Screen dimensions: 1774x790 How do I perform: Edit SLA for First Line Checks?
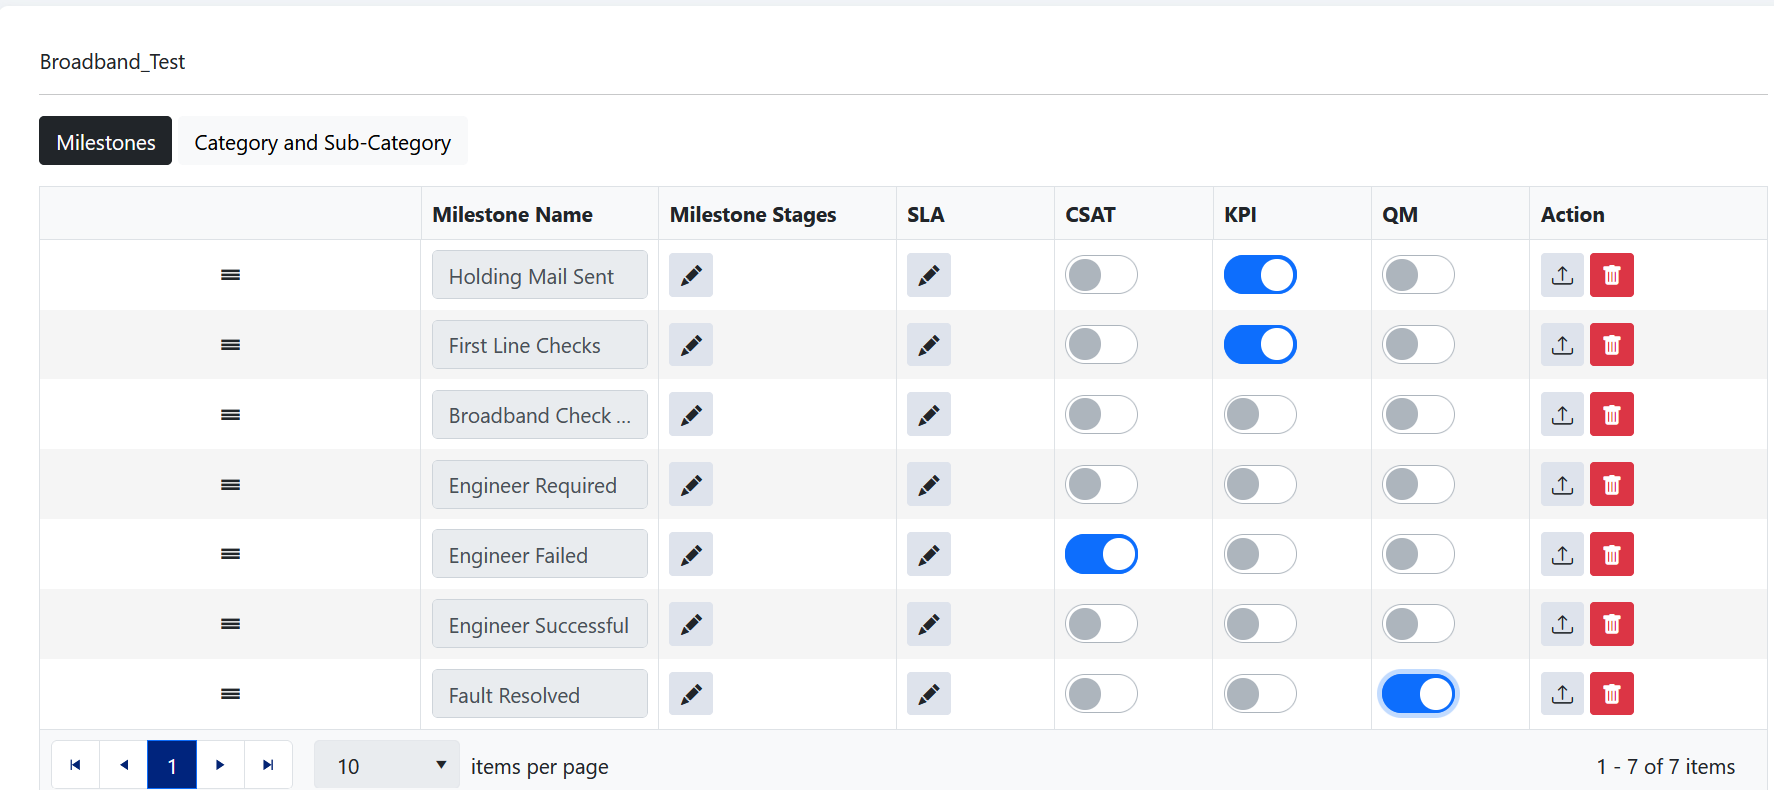point(928,345)
